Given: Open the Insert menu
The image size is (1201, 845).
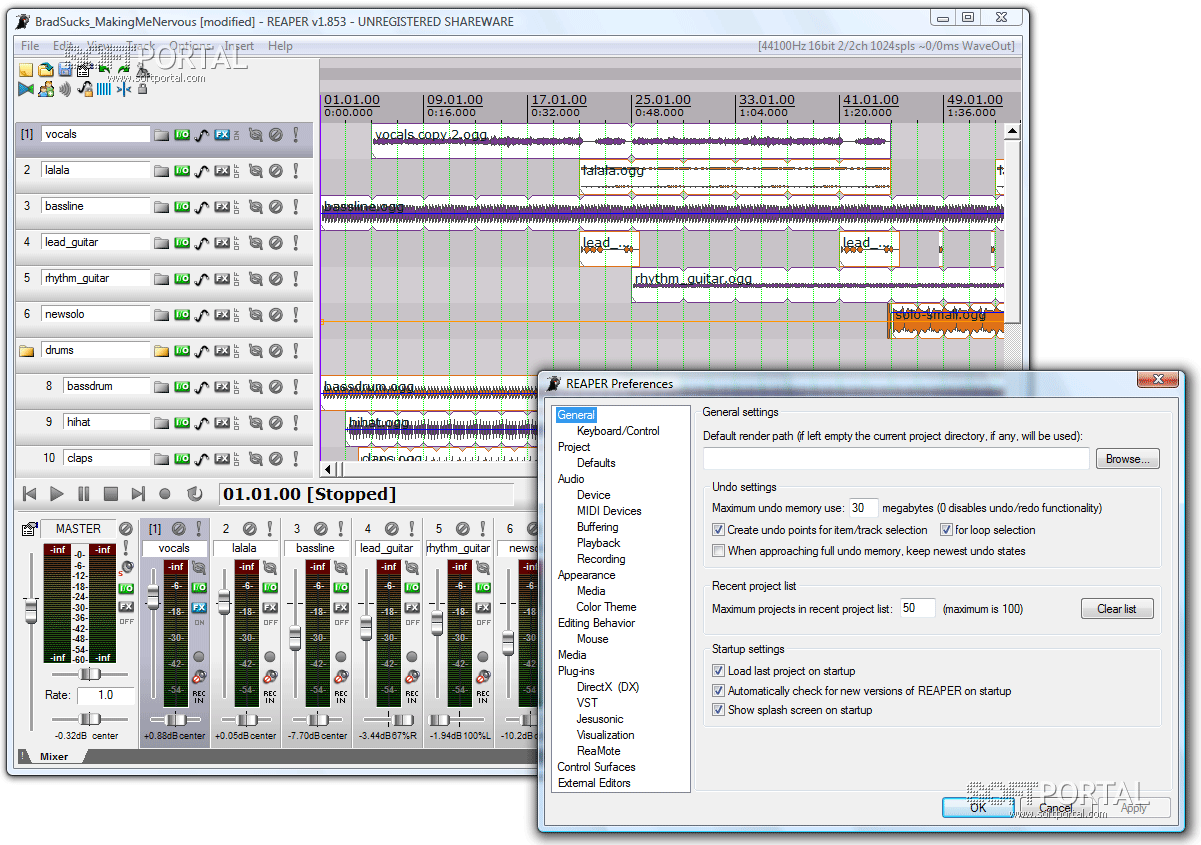Looking at the screenshot, I should pos(239,46).
